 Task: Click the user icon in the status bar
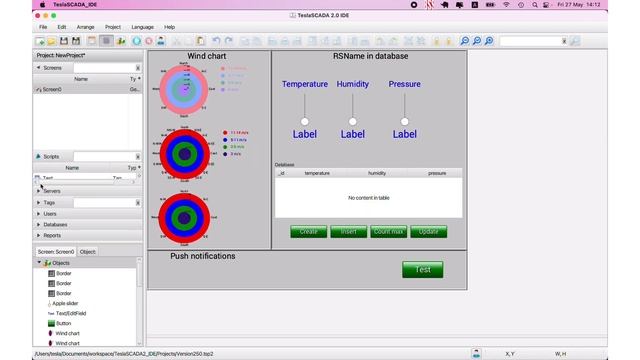pyautogui.click(x=476, y=353)
